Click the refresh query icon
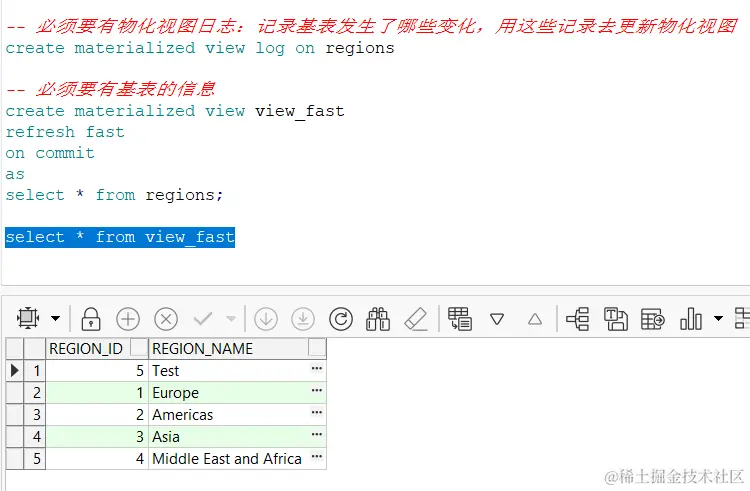 pos(341,318)
